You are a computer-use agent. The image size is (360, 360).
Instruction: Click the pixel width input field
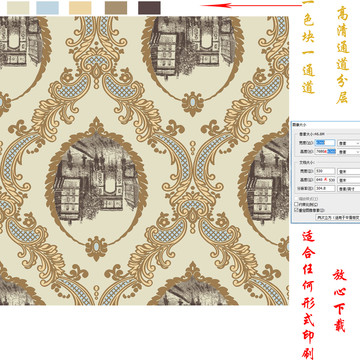pos(325,143)
